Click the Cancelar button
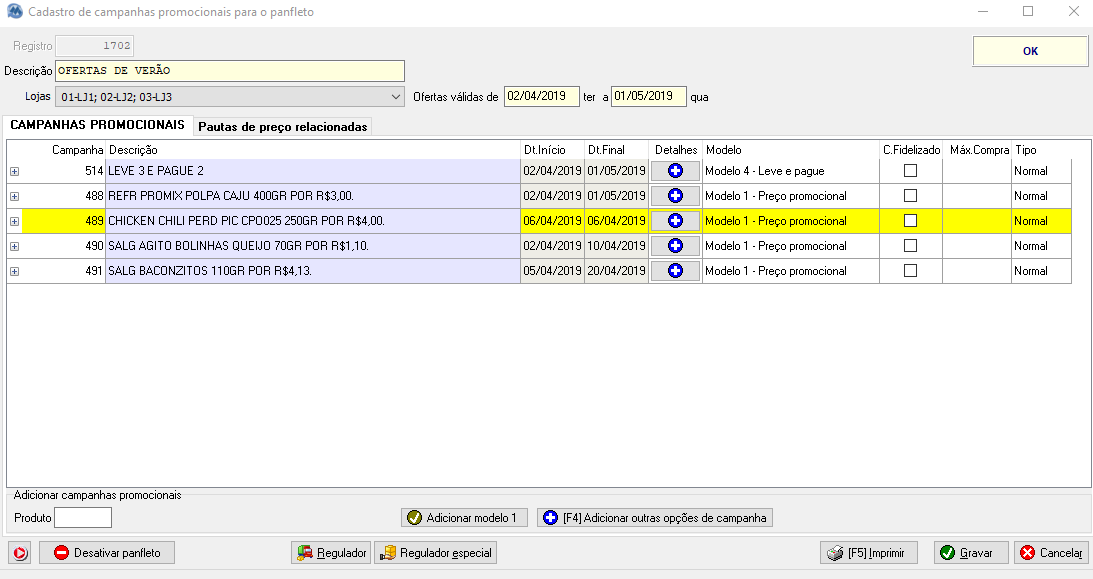This screenshot has width=1093, height=579. (x=1051, y=553)
